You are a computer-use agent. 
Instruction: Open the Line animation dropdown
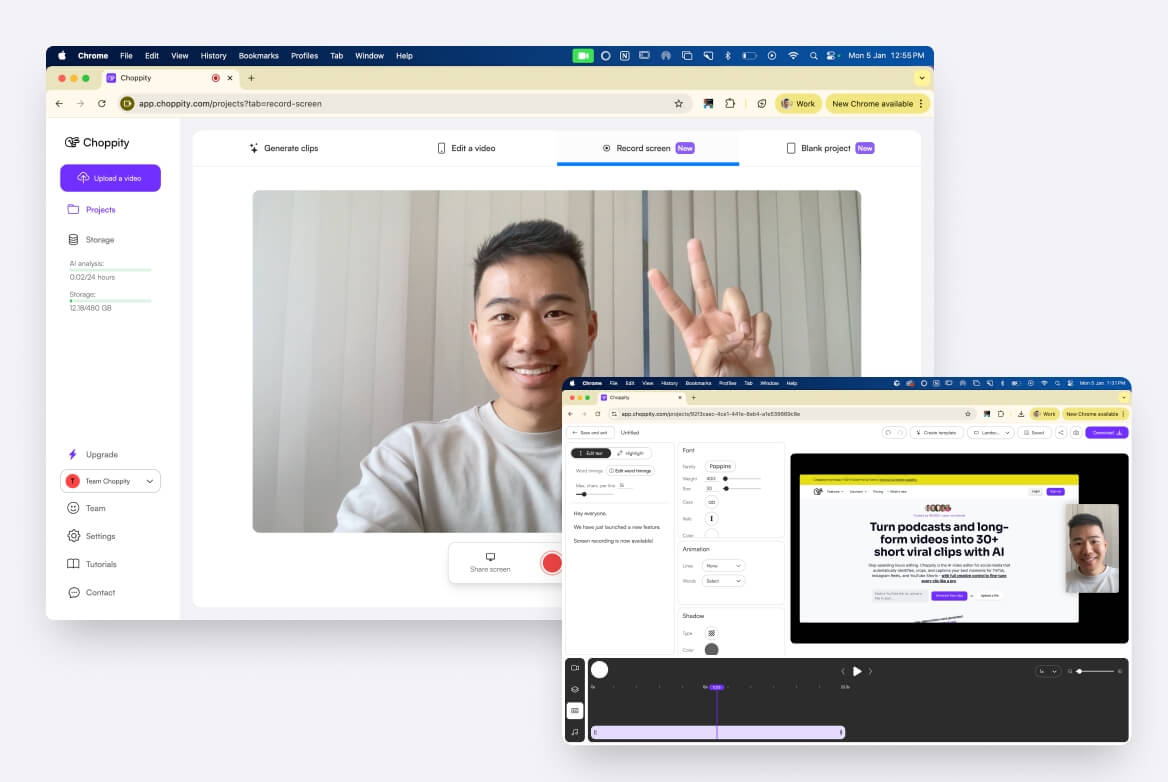723,566
